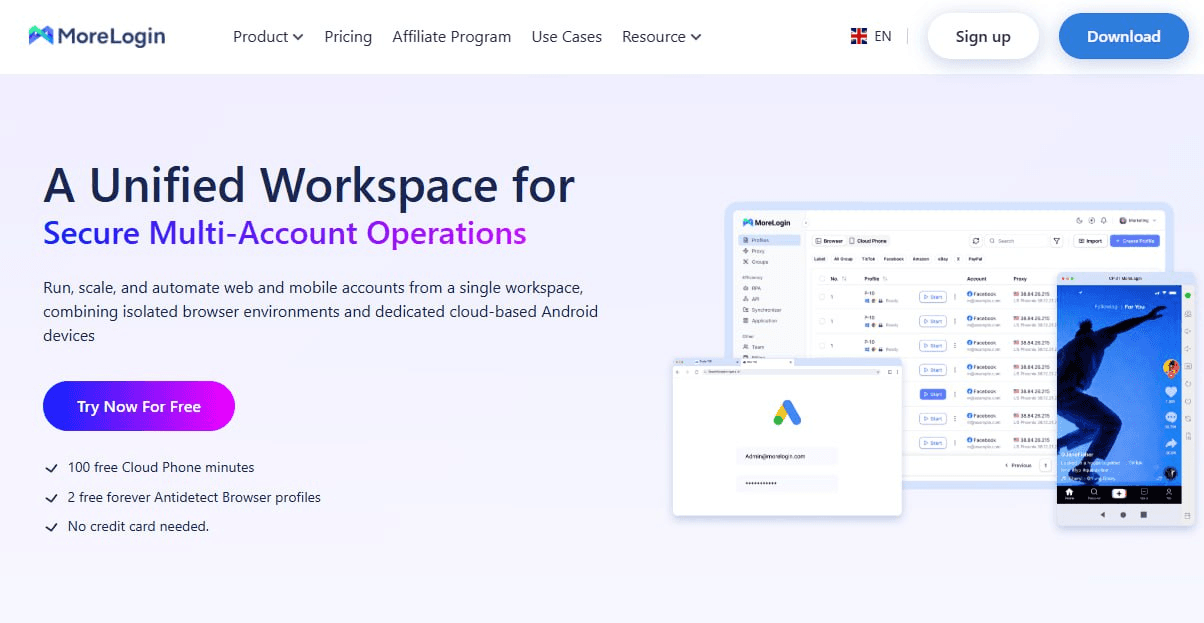Click the '100 free Cloud Phone minutes' text
Screen dimensions: 1204x623
click(x=161, y=467)
